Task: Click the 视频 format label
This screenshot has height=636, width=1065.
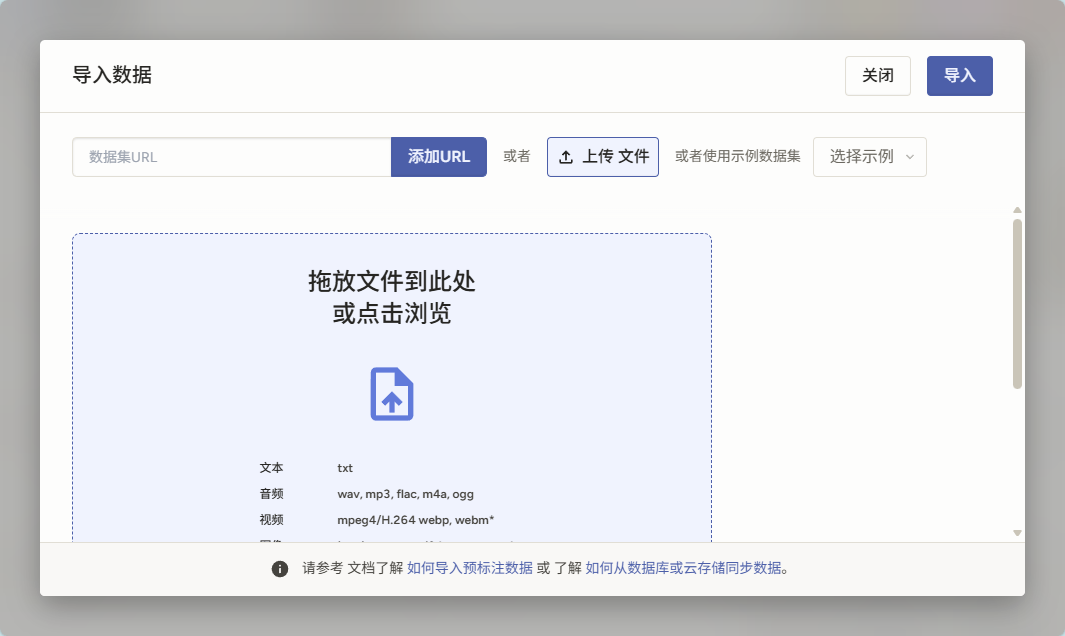Action: tap(271, 519)
